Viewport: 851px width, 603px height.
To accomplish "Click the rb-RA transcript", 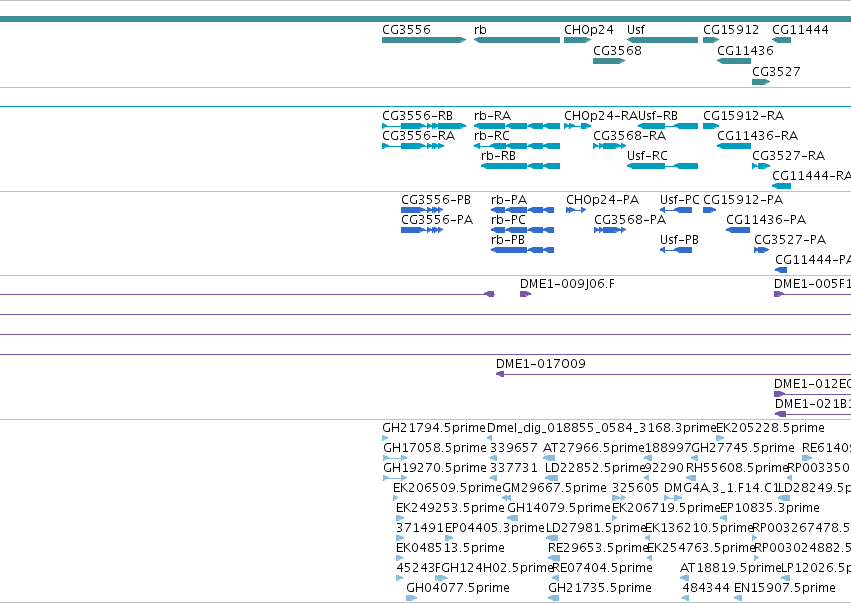I will 517,126.
